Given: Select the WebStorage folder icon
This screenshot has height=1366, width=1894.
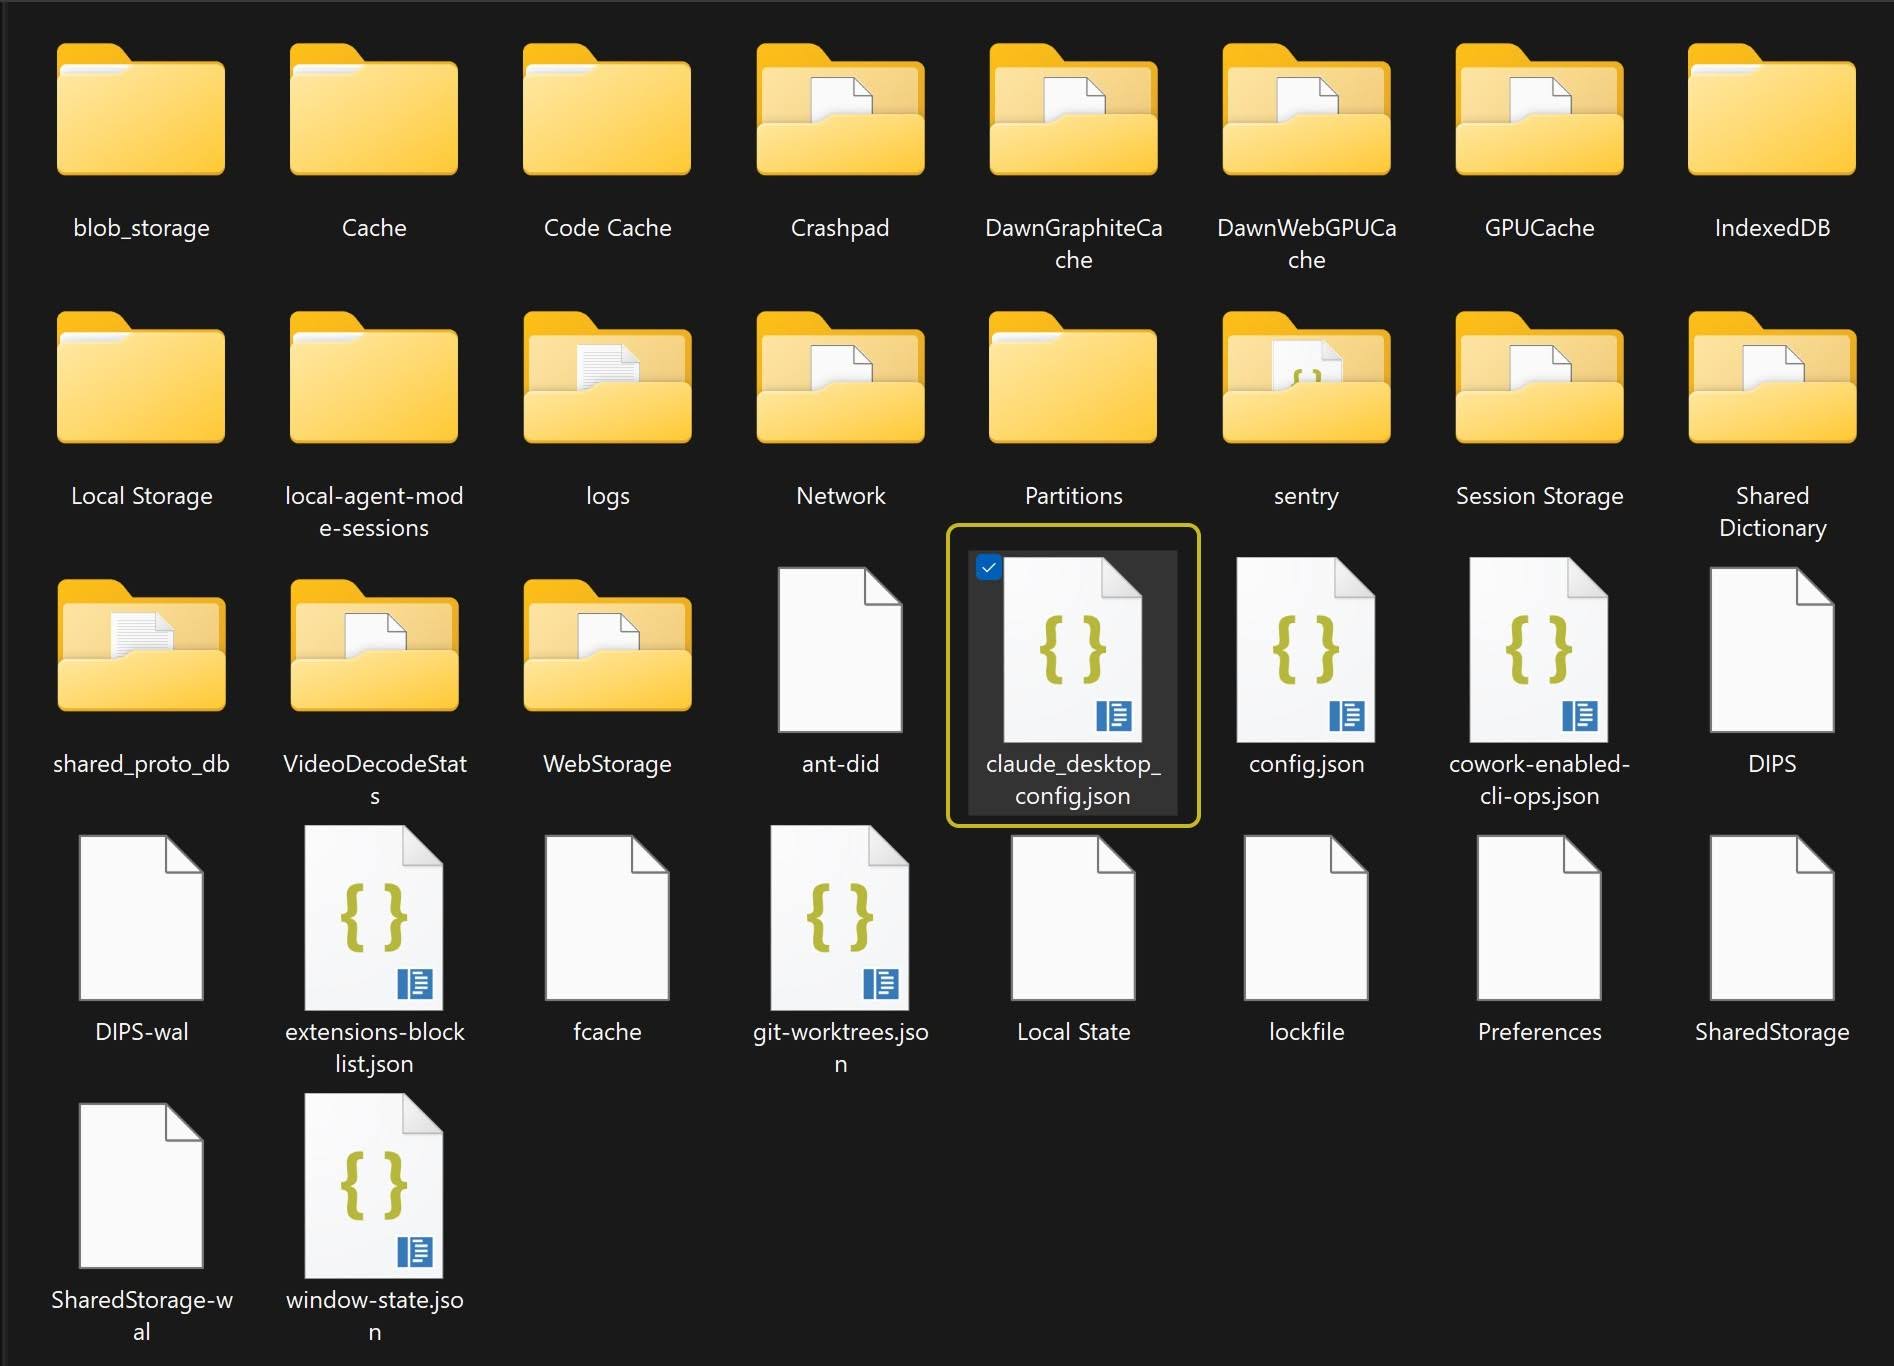Looking at the screenshot, I should pos(607,646).
